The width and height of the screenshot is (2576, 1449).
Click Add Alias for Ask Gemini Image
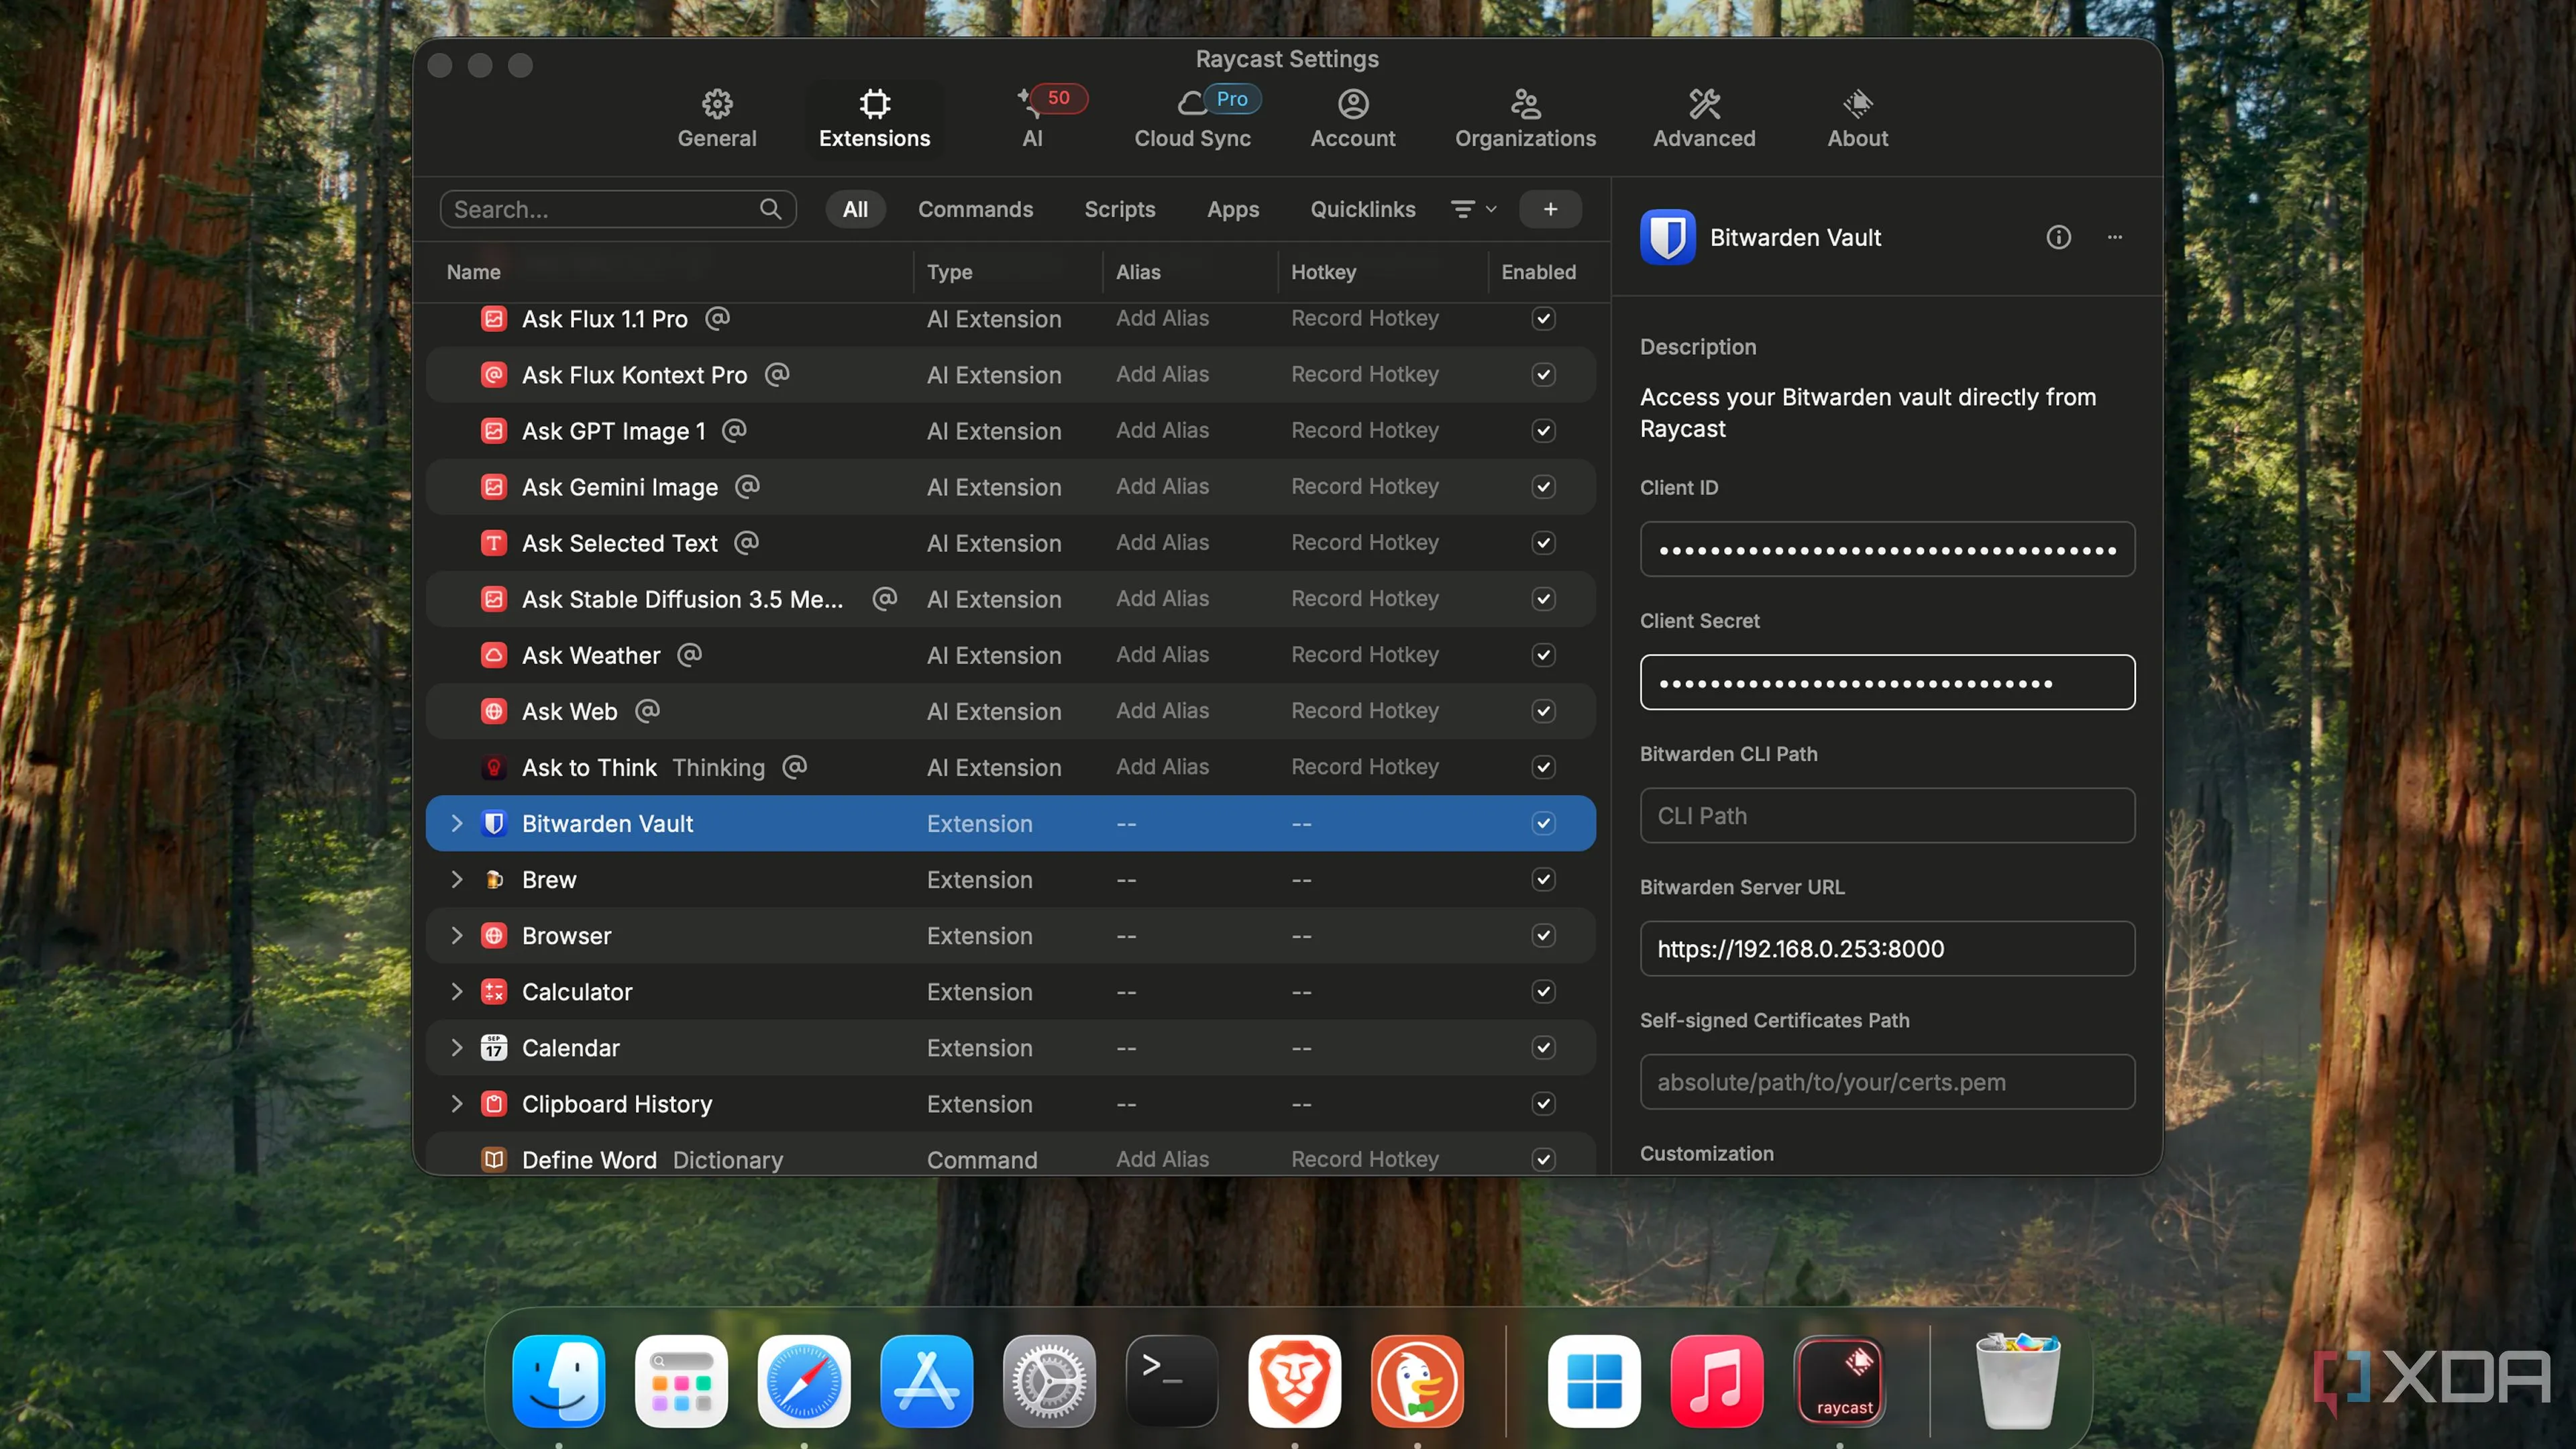pos(1162,486)
